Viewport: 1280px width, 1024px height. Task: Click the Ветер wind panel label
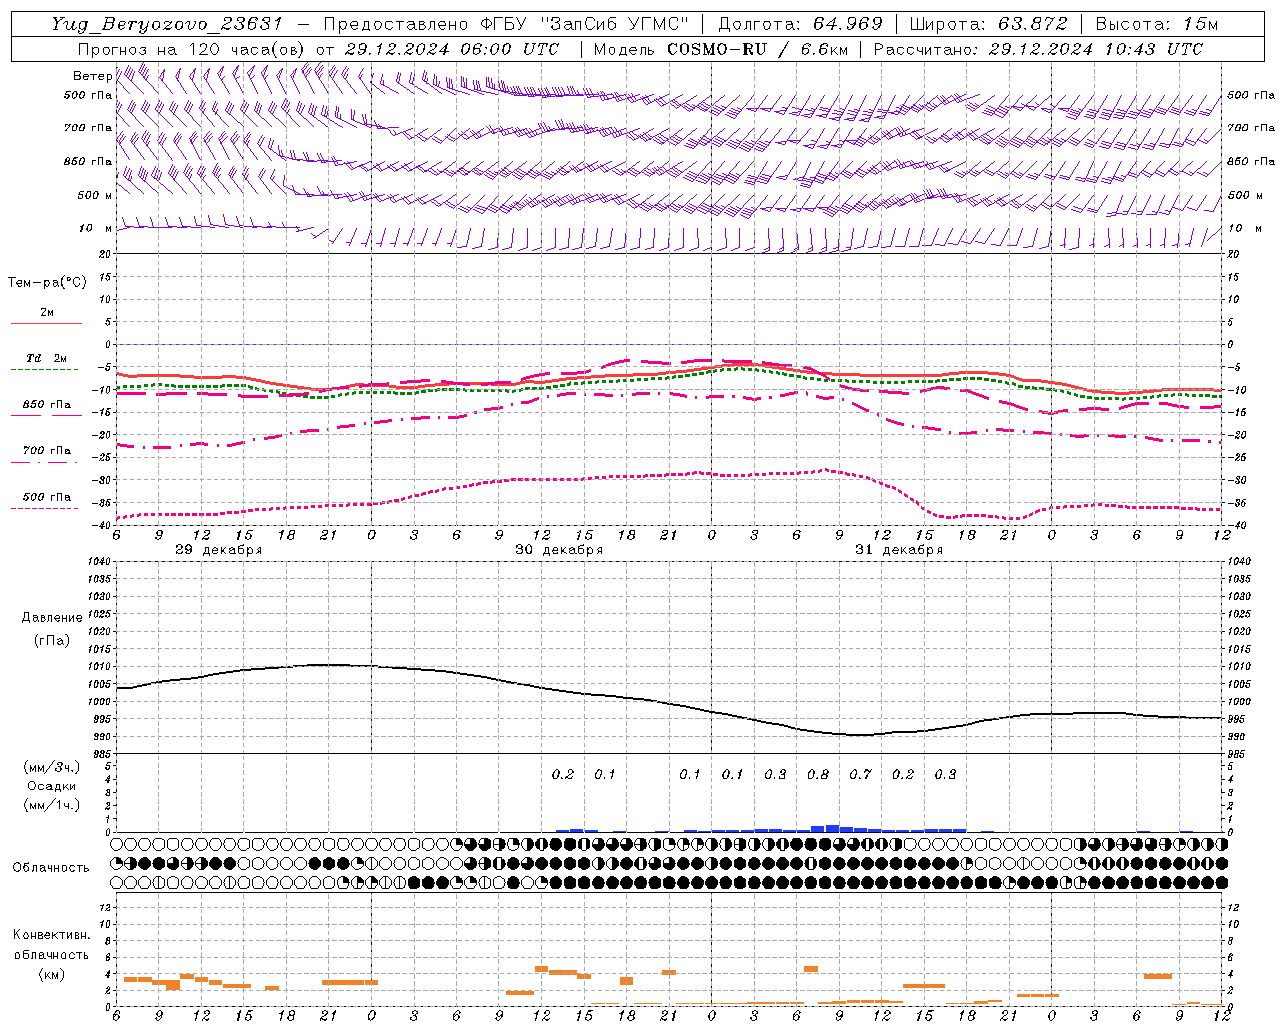pos(92,76)
